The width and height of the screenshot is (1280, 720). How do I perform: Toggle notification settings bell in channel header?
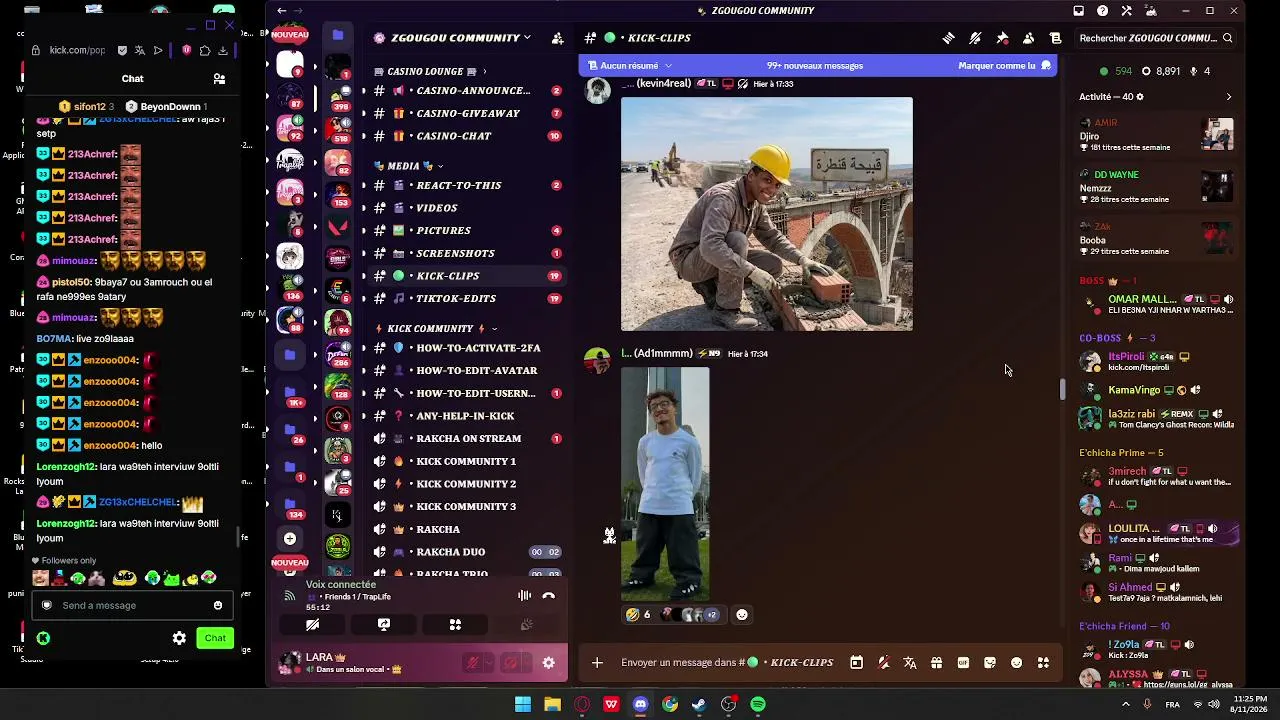coord(975,38)
